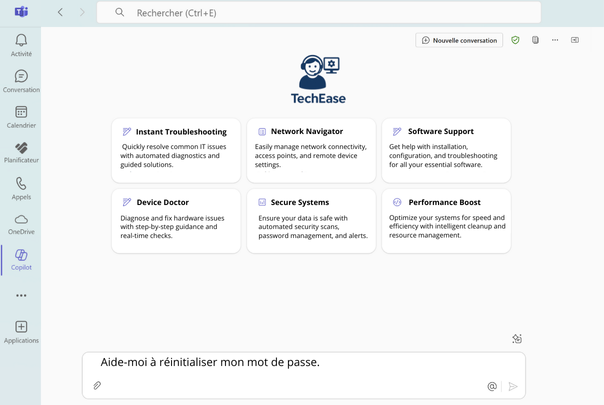Click the Network Navigator card icon
The height and width of the screenshot is (405, 604).
coord(262,132)
